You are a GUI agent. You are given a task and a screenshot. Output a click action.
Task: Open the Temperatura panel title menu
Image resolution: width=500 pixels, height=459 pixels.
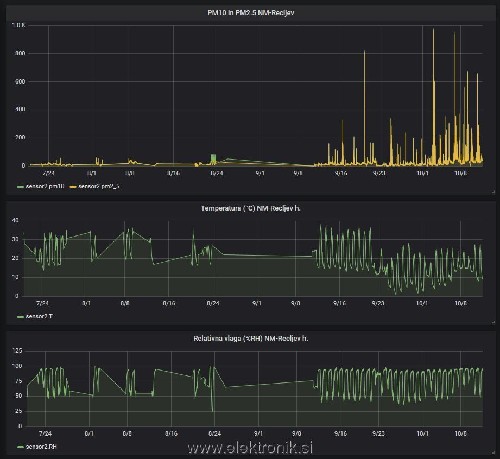pos(251,209)
